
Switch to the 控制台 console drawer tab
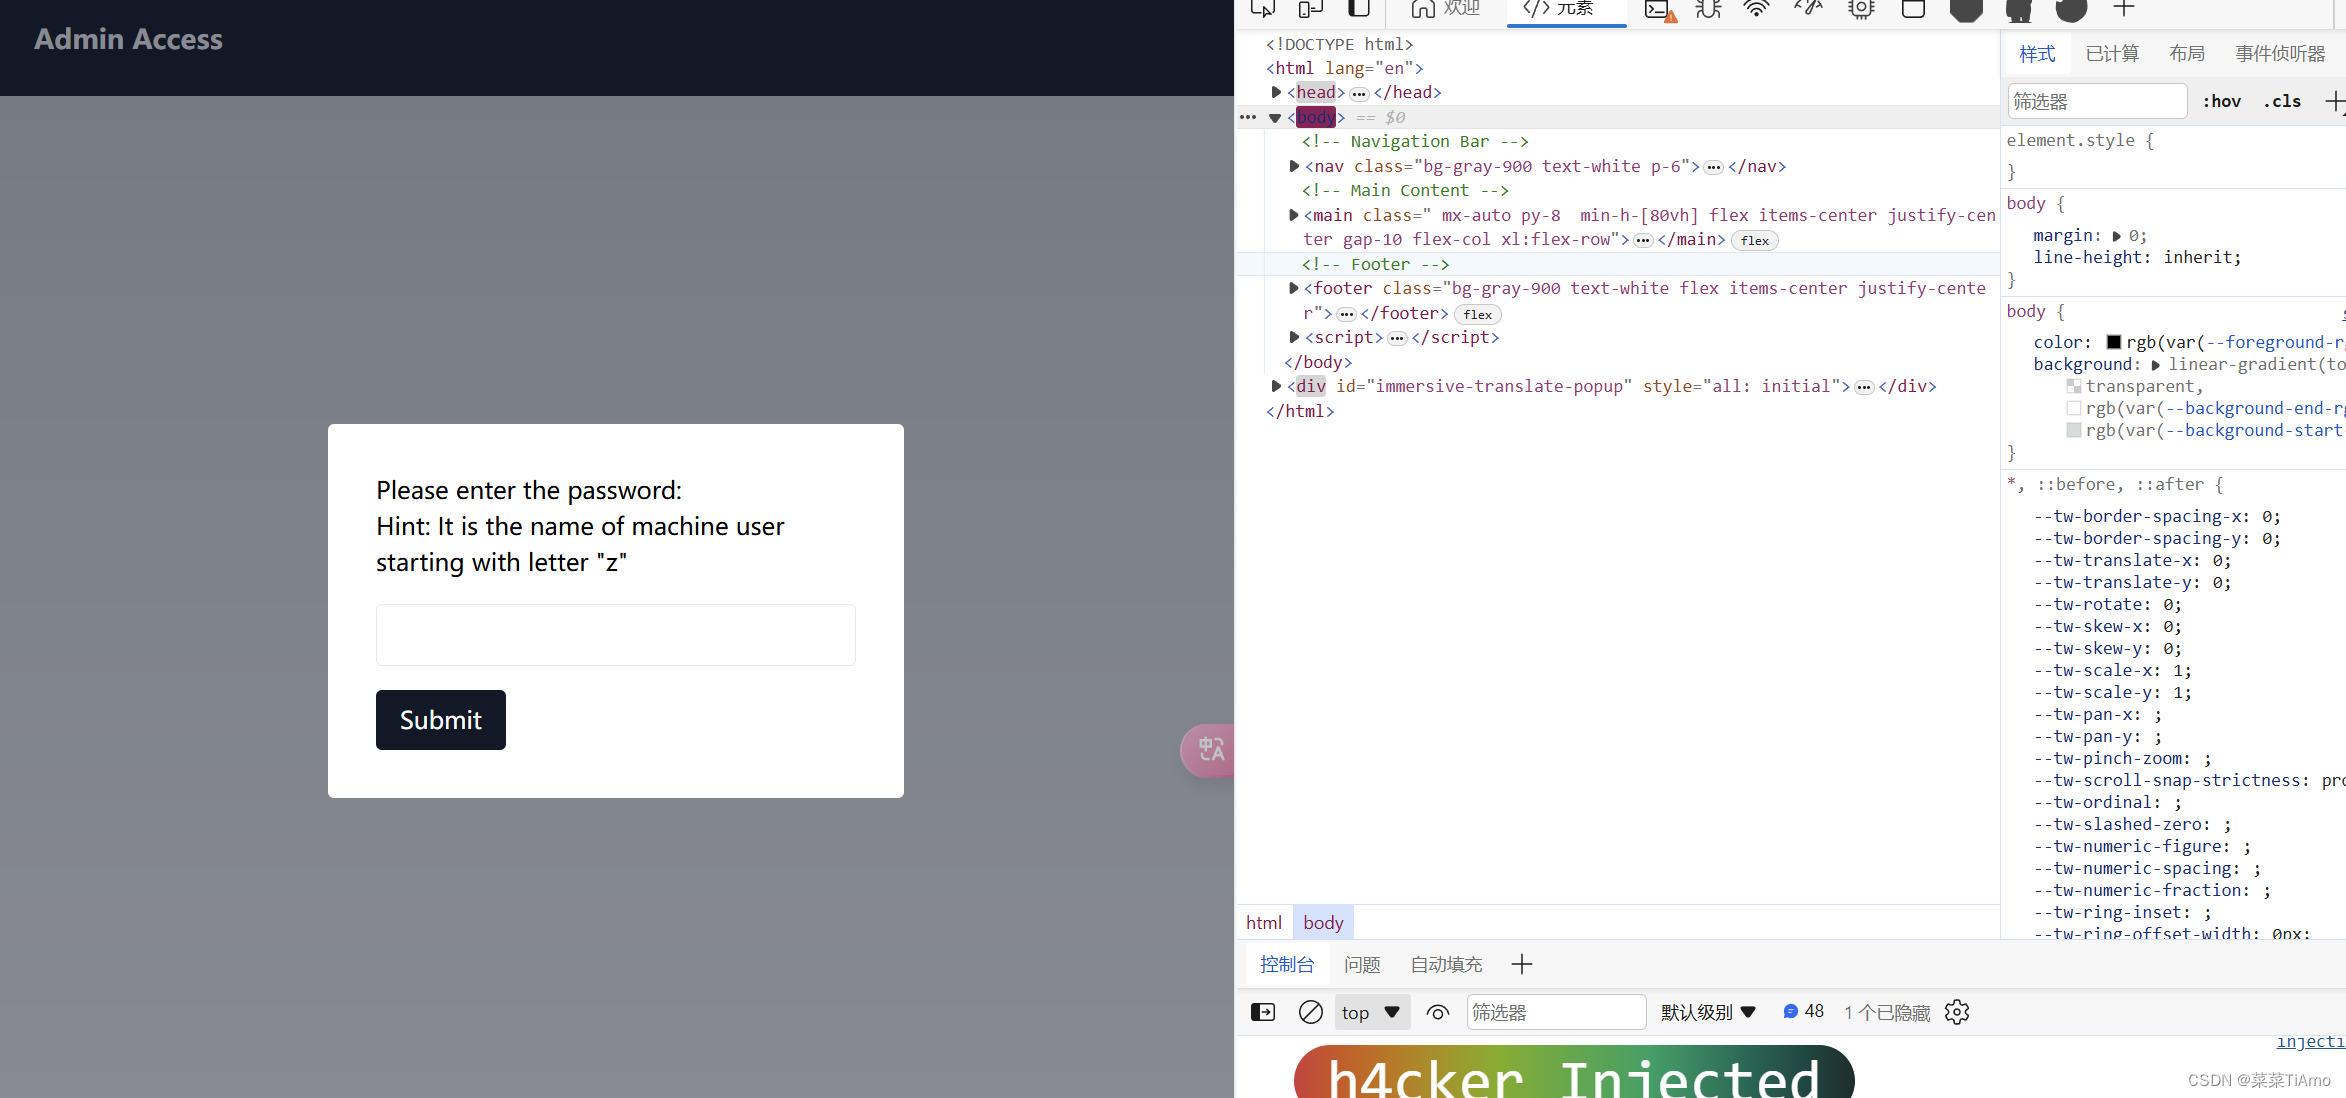point(1286,965)
